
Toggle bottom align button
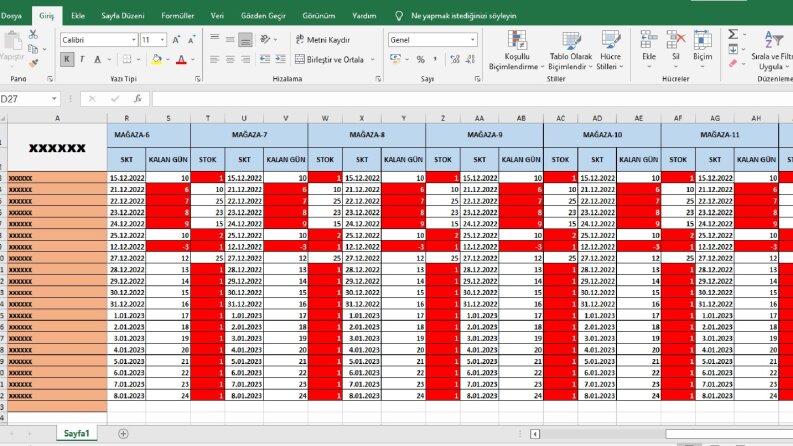(245, 40)
